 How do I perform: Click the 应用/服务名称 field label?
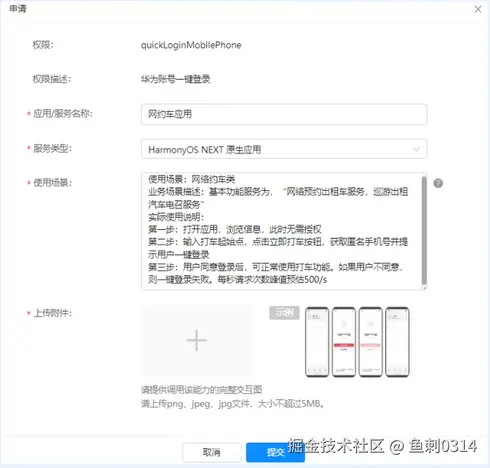point(63,114)
